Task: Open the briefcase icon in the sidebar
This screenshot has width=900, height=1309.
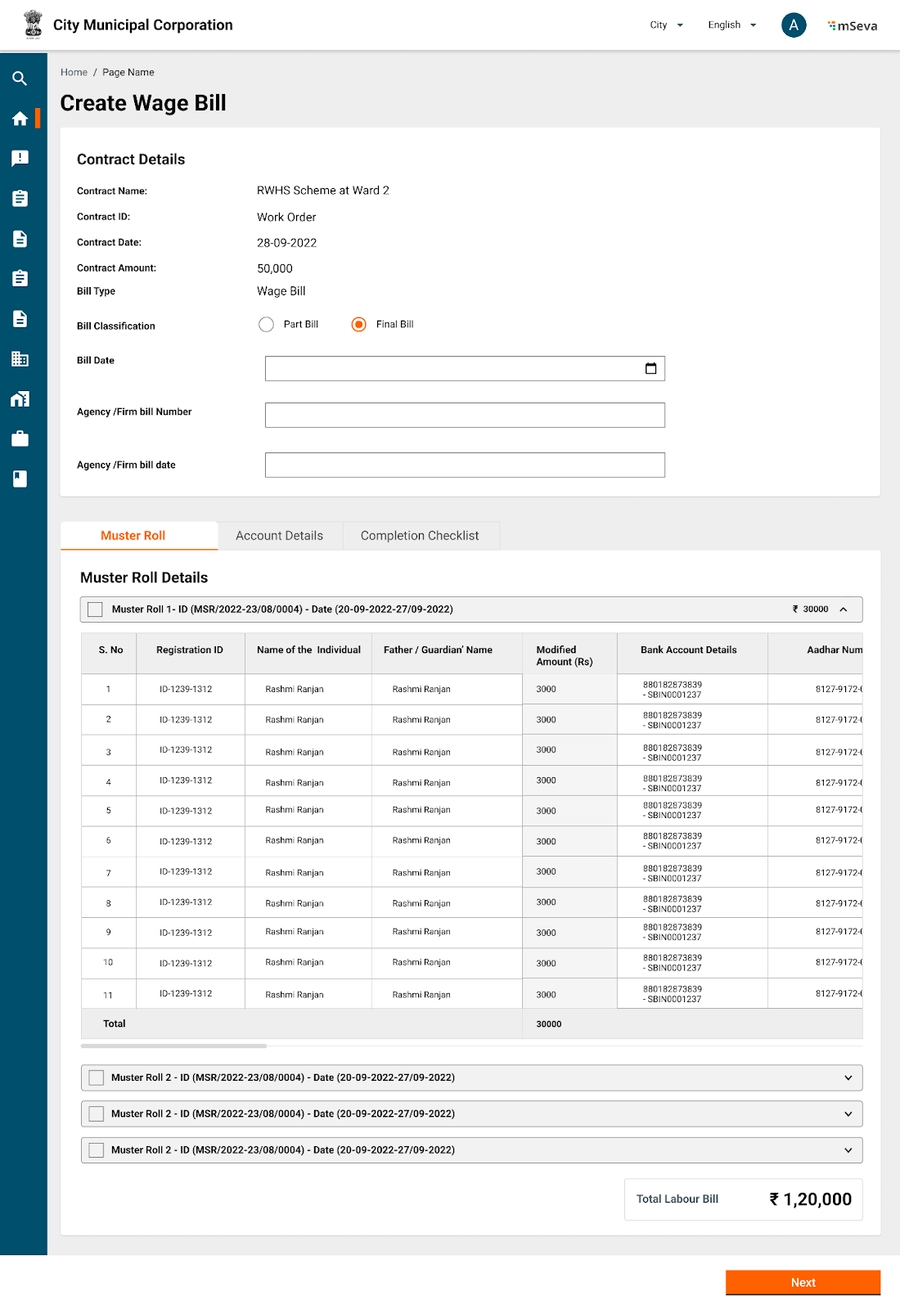Action: pos(19,439)
